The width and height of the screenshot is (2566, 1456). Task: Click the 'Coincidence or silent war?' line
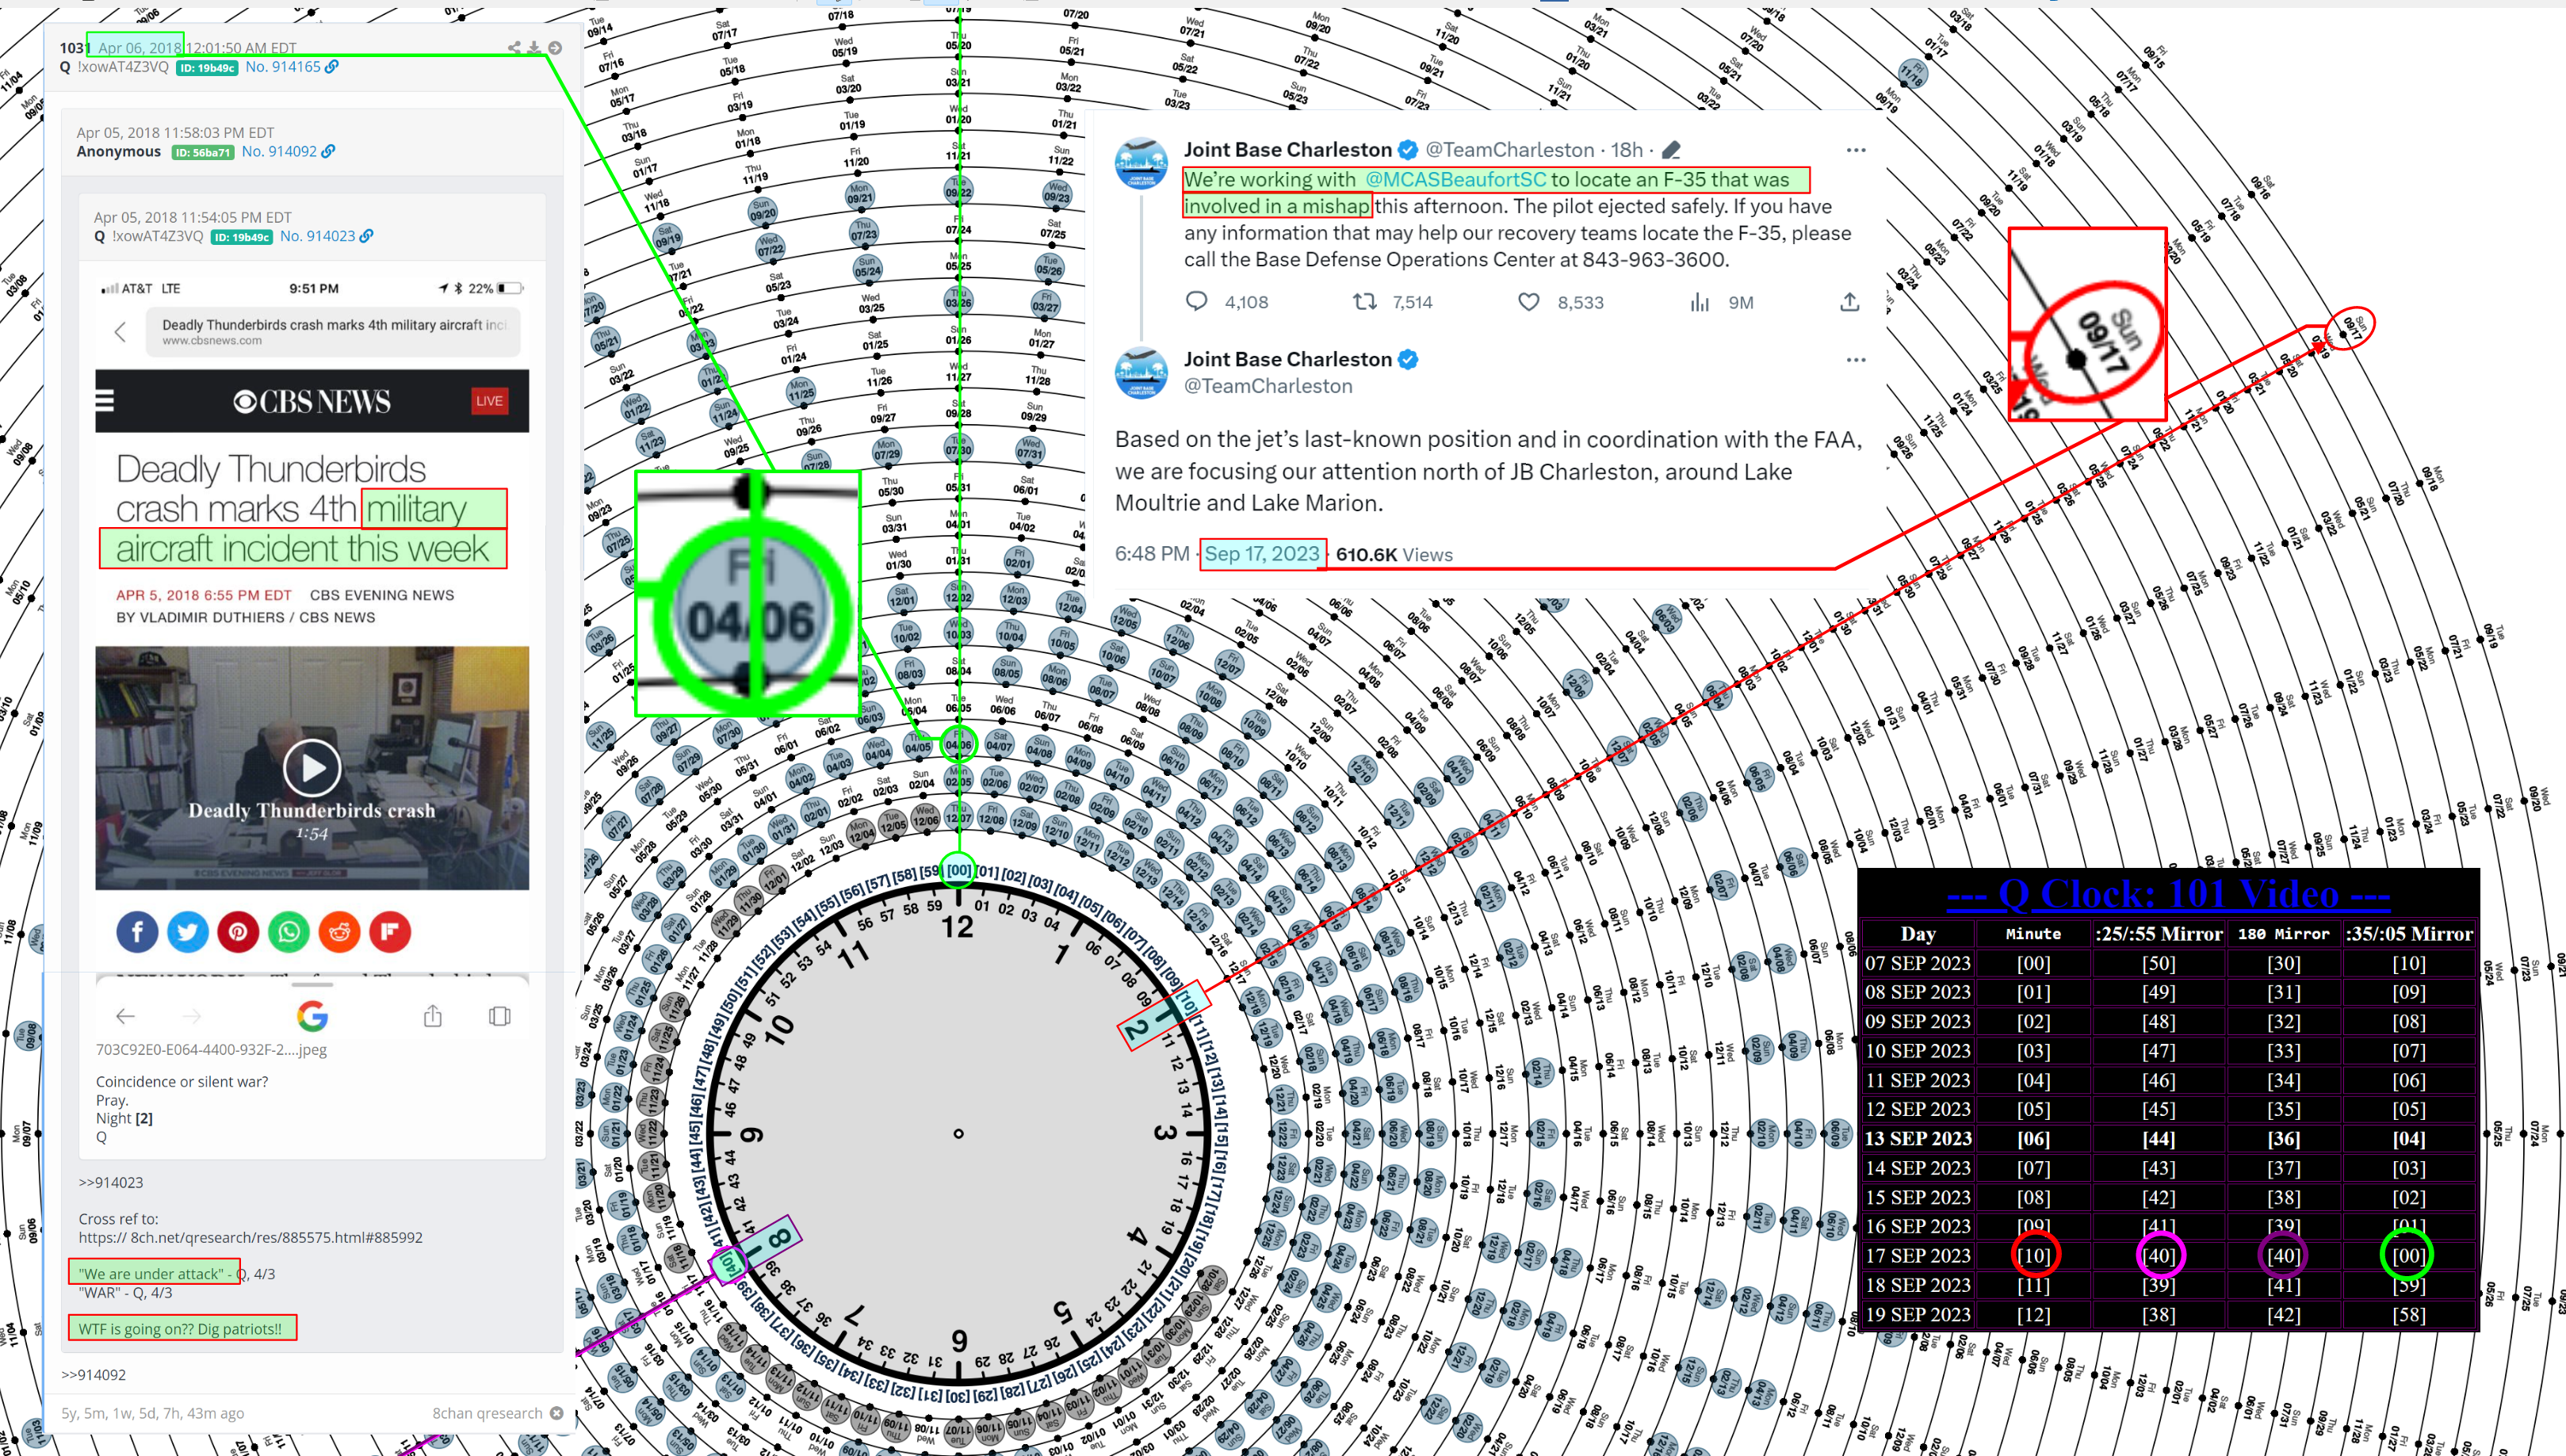click(x=182, y=1081)
